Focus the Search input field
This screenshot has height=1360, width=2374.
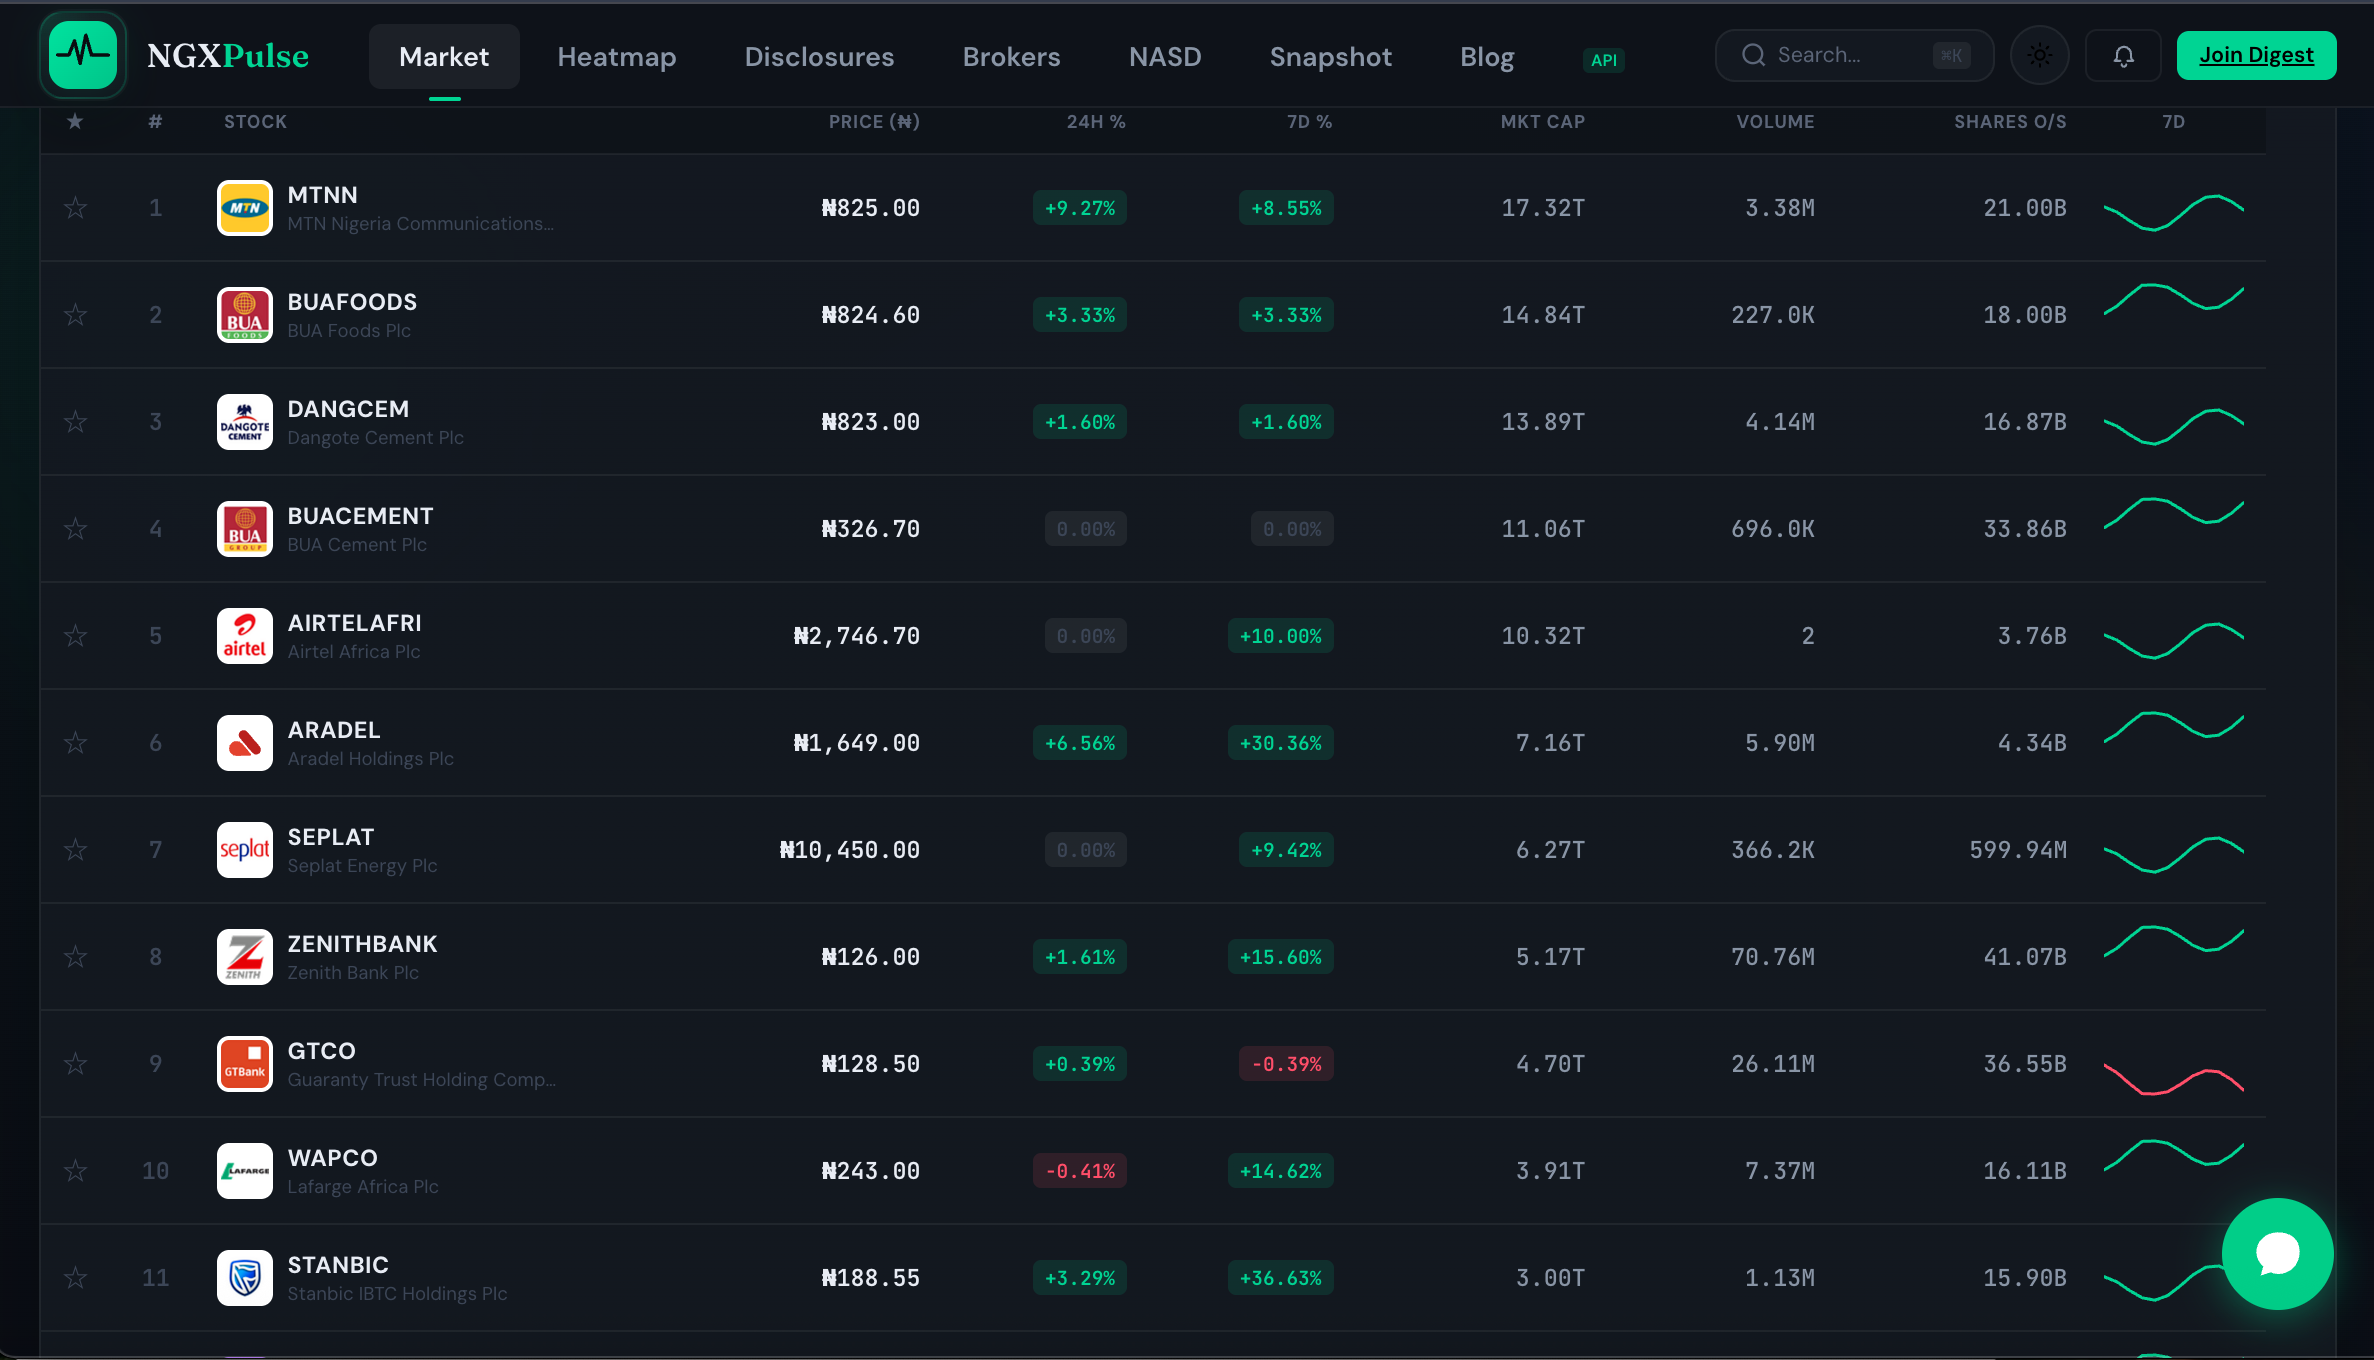coord(1854,55)
